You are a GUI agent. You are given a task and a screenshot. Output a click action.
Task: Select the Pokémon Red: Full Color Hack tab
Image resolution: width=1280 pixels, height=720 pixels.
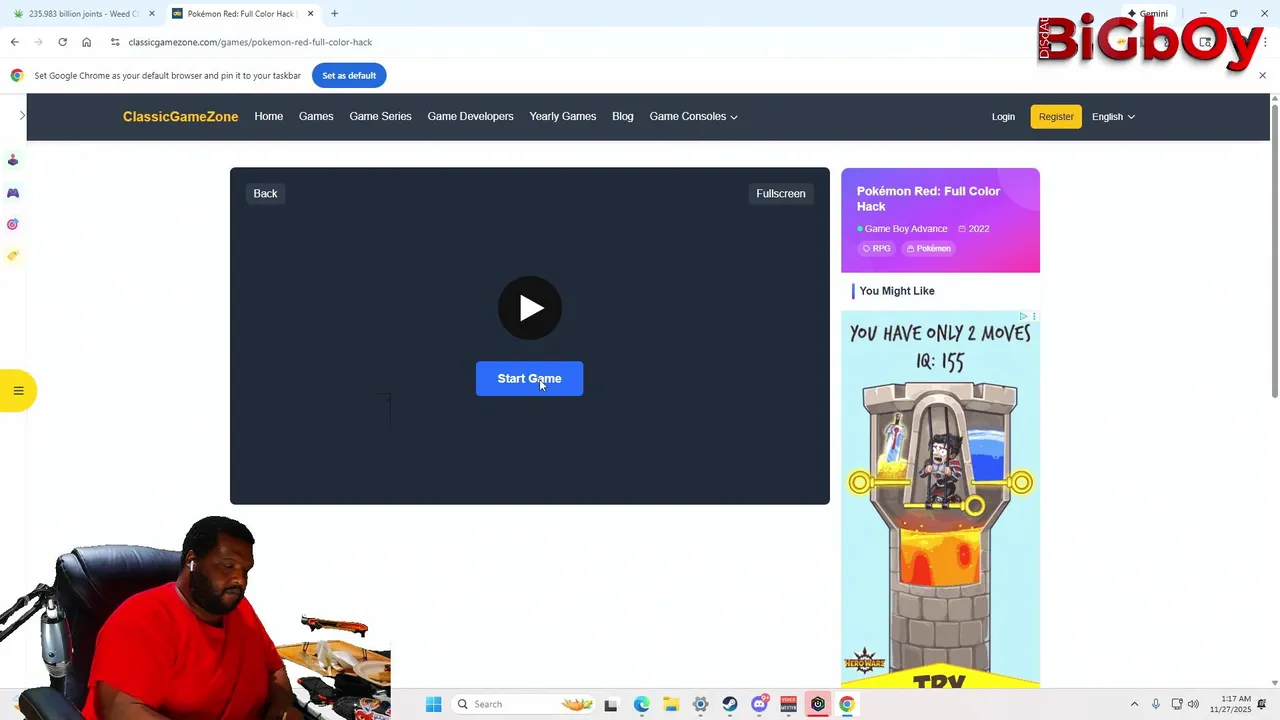(243, 14)
